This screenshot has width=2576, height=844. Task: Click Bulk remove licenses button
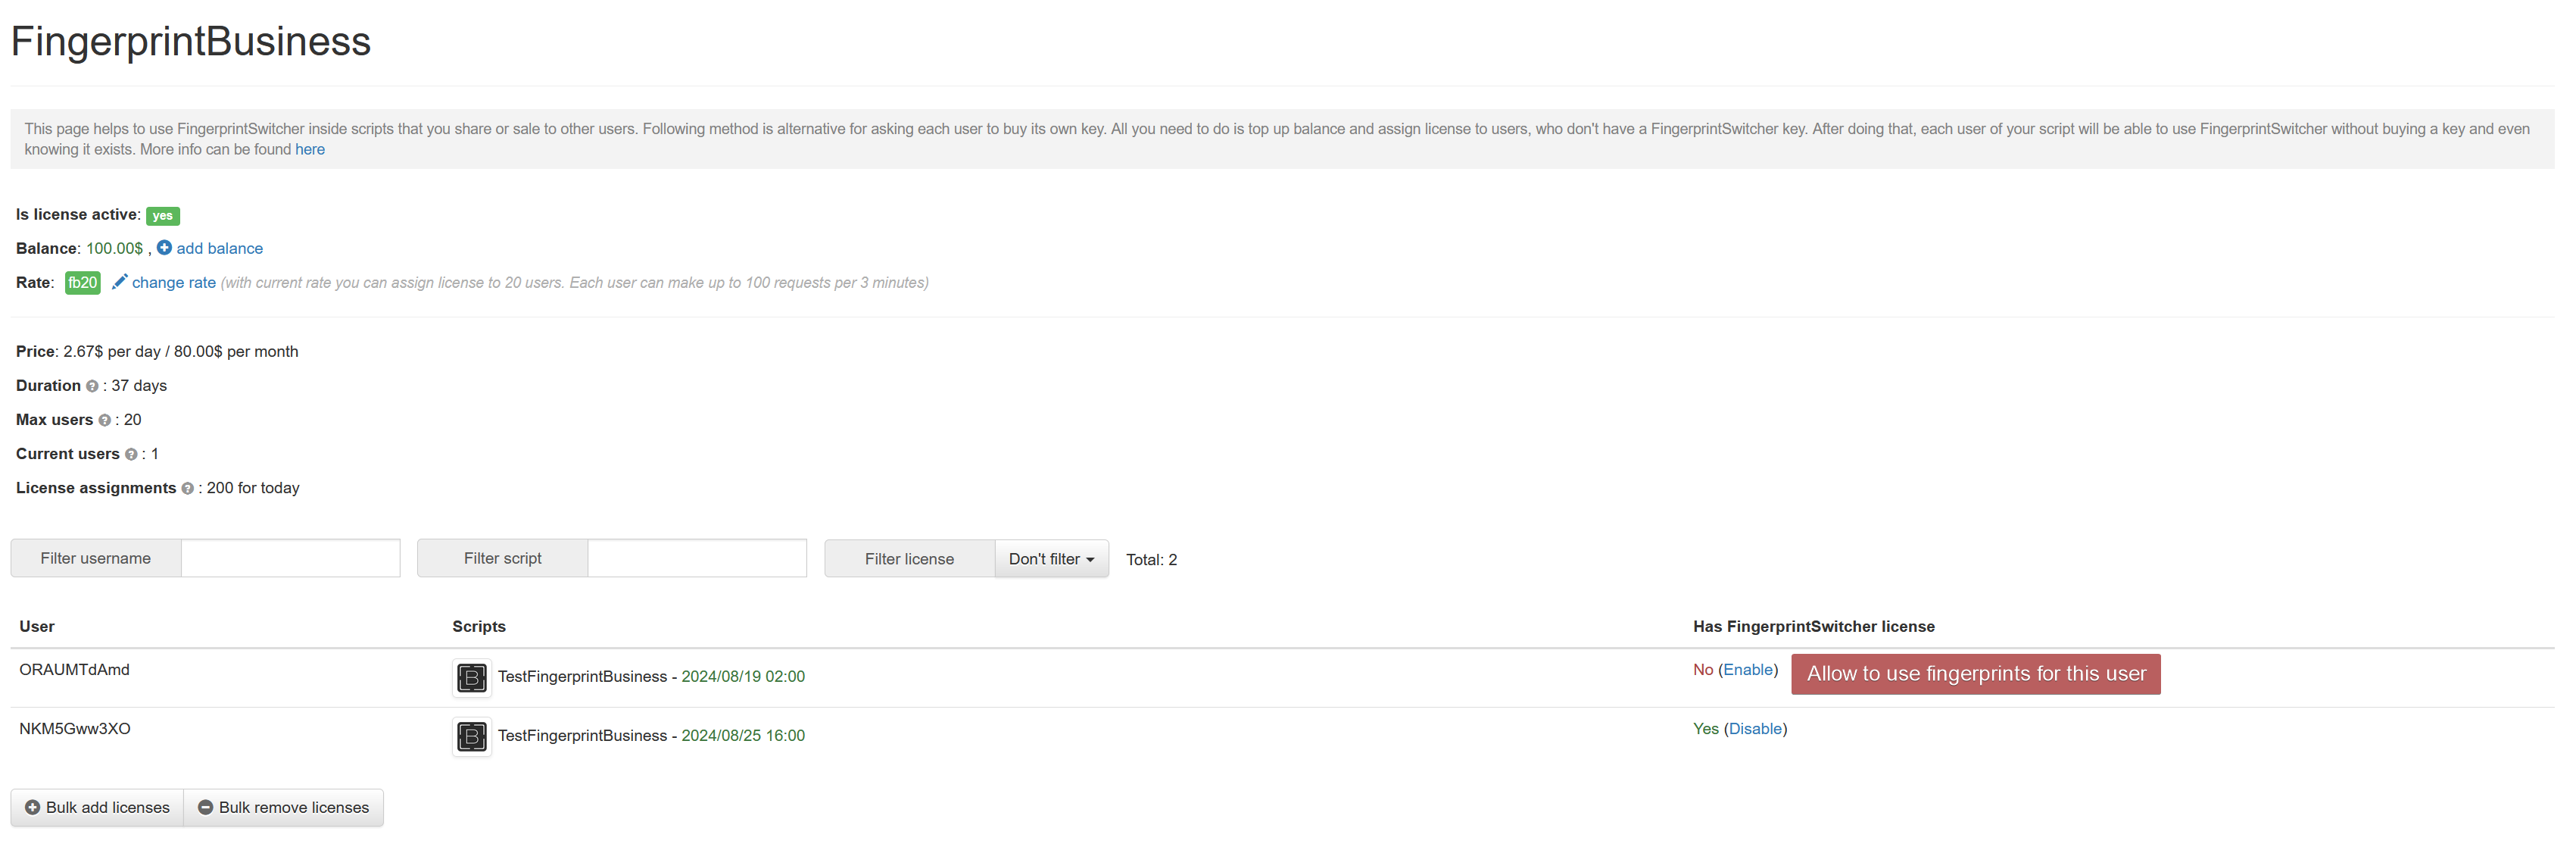[x=283, y=807]
